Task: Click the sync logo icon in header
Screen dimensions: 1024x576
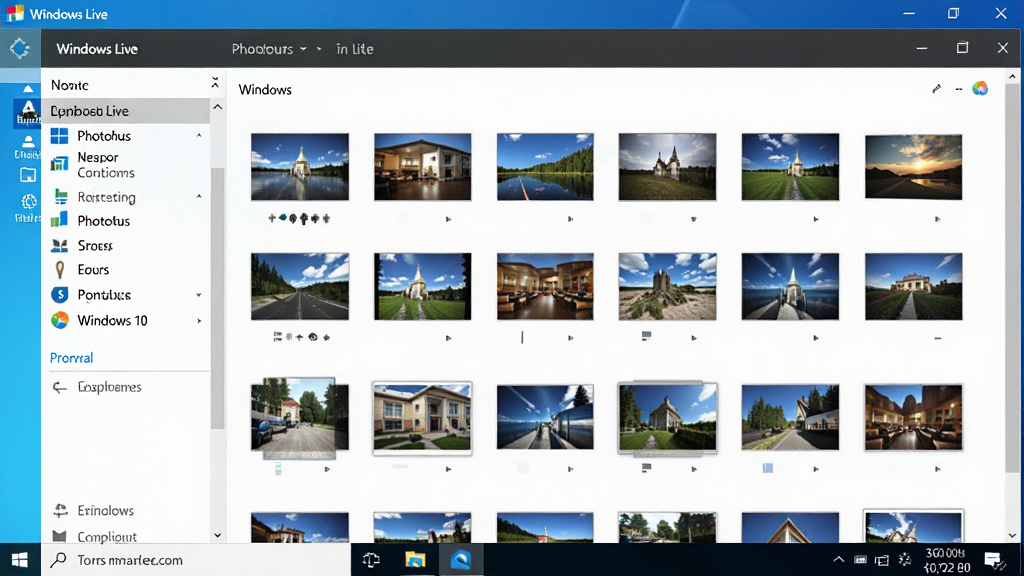Action: point(20,48)
